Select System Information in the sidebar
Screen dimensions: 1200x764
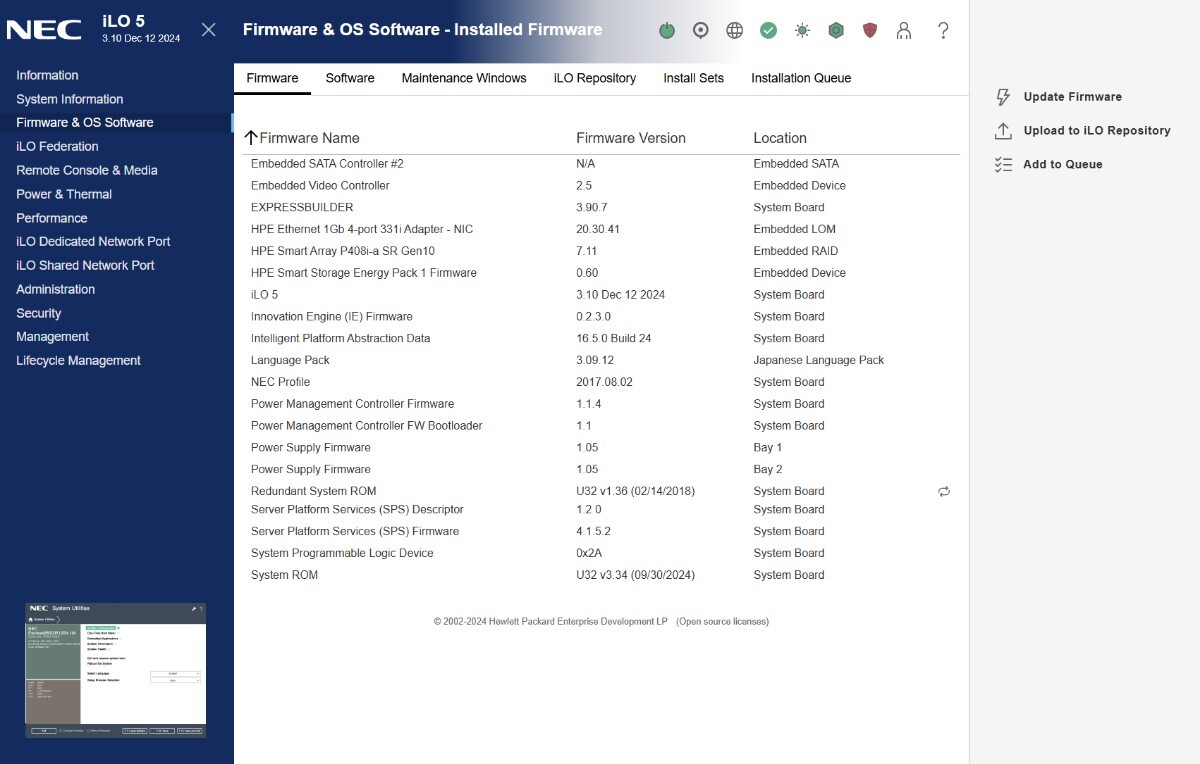tap(70, 99)
